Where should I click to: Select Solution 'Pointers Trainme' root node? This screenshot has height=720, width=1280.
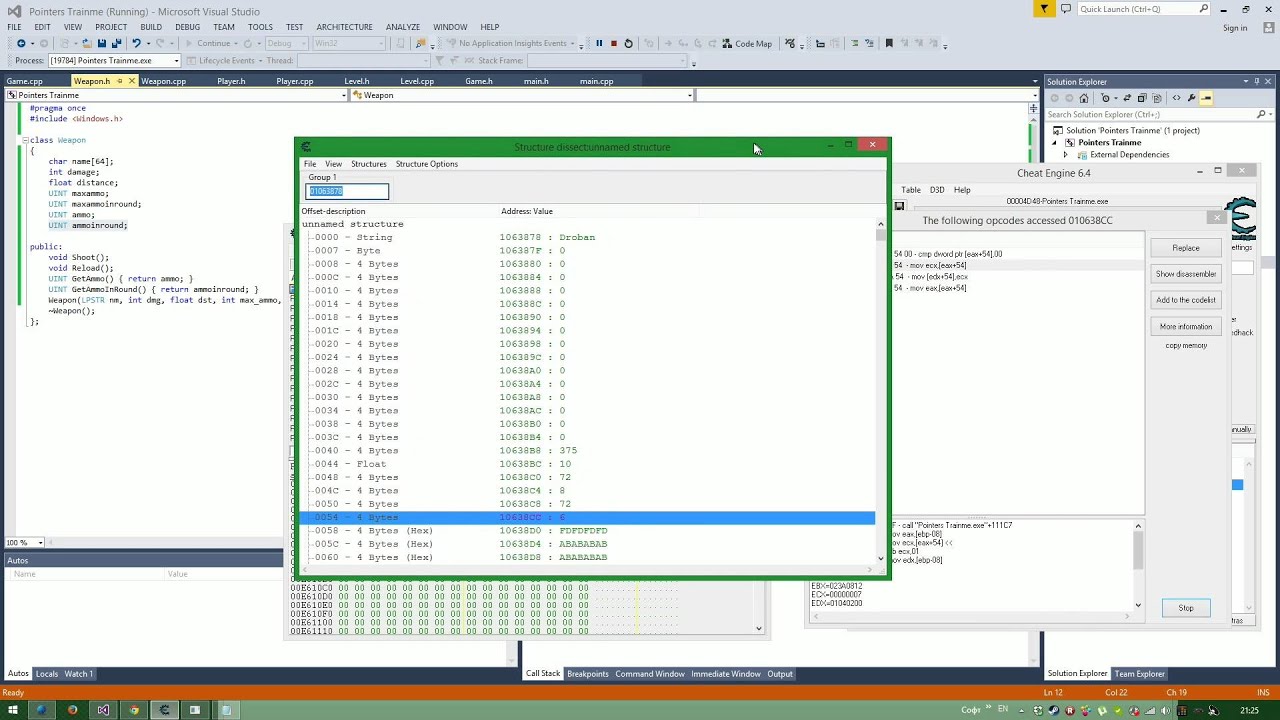pyautogui.click(x=1132, y=131)
